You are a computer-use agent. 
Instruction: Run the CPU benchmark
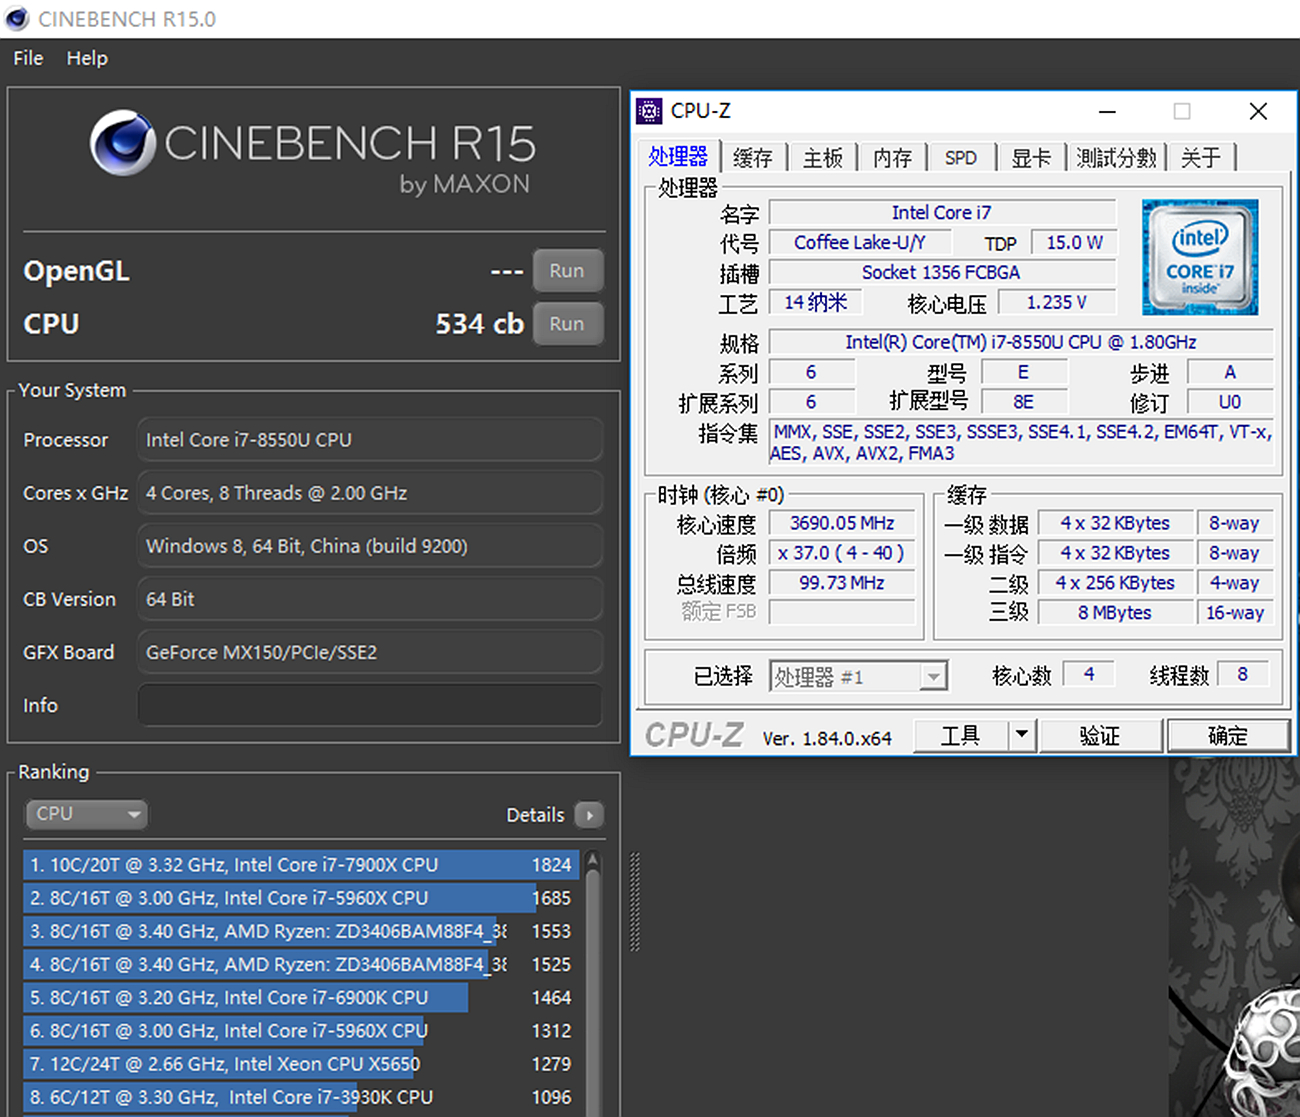click(566, 324)
